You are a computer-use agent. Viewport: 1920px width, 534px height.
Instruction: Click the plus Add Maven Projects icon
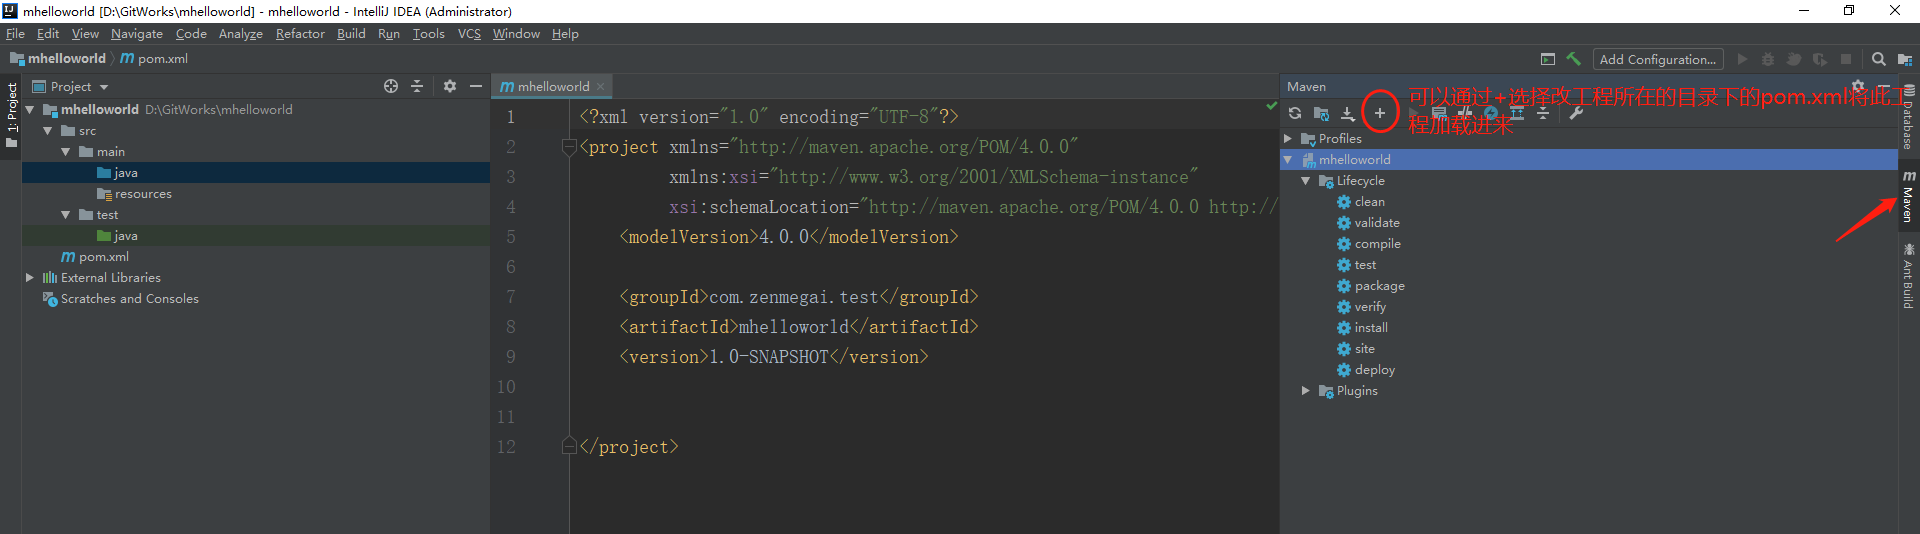pyautogui.click(x=1380, y=113)
